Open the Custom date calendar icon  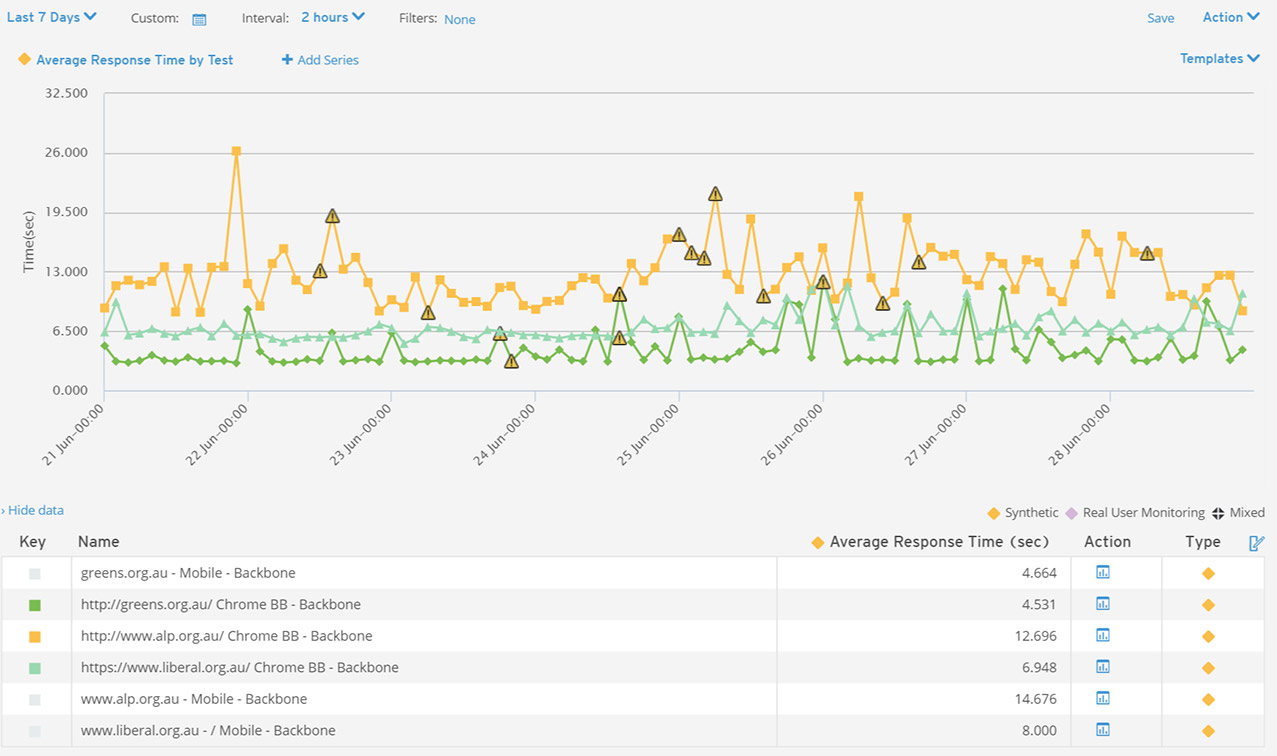point(199,19)
